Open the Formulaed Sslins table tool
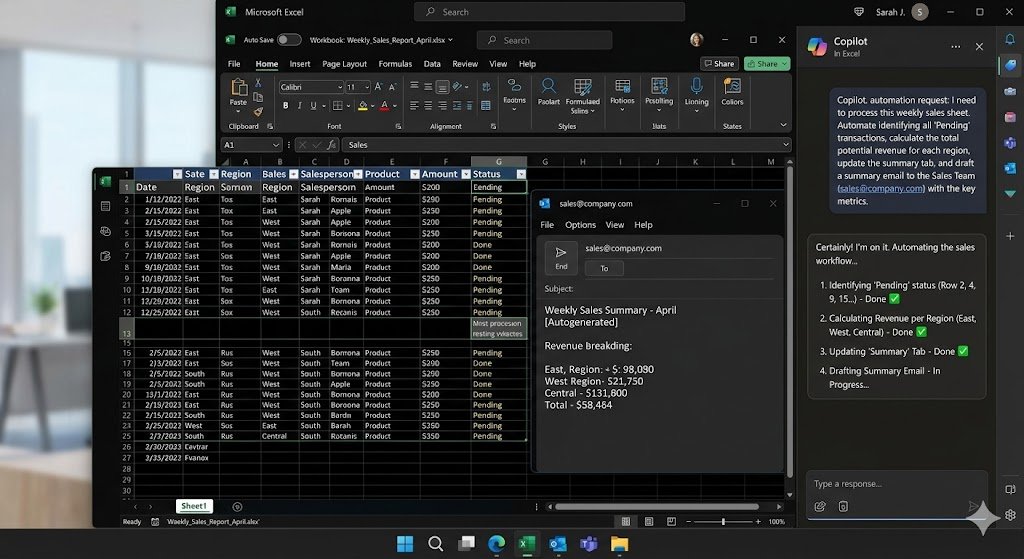Screen dimensions: 1024x559 pyautogui.click(x=583, y=95)
